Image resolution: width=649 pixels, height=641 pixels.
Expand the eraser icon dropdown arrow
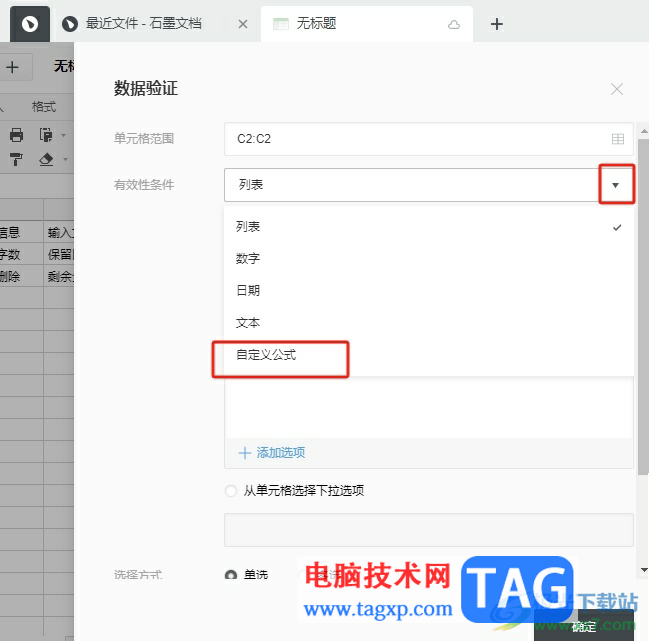pos(65,159)
